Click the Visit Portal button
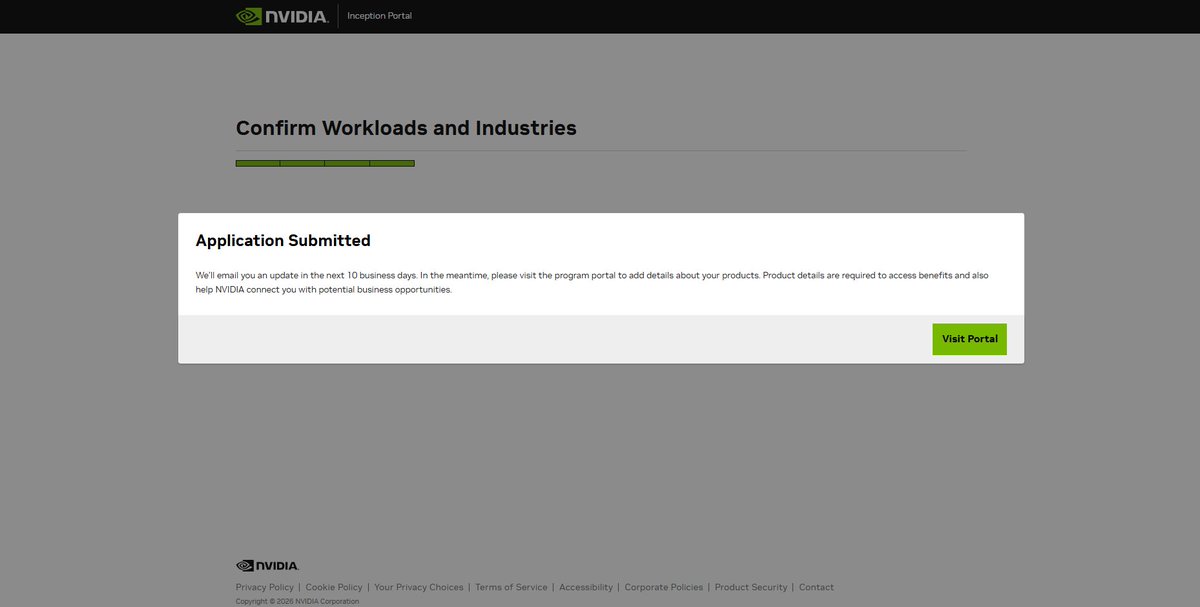 pos(969,339)
